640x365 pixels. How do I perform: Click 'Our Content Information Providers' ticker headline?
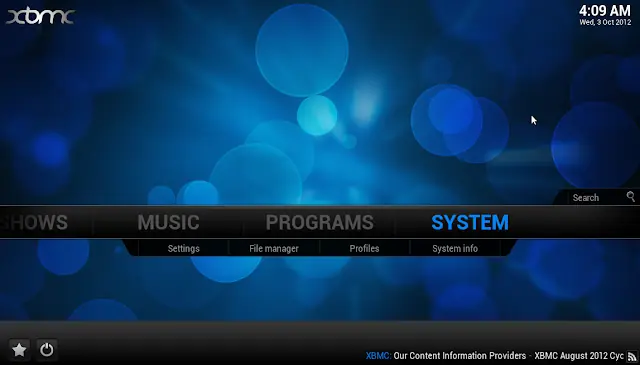(460, 356)
